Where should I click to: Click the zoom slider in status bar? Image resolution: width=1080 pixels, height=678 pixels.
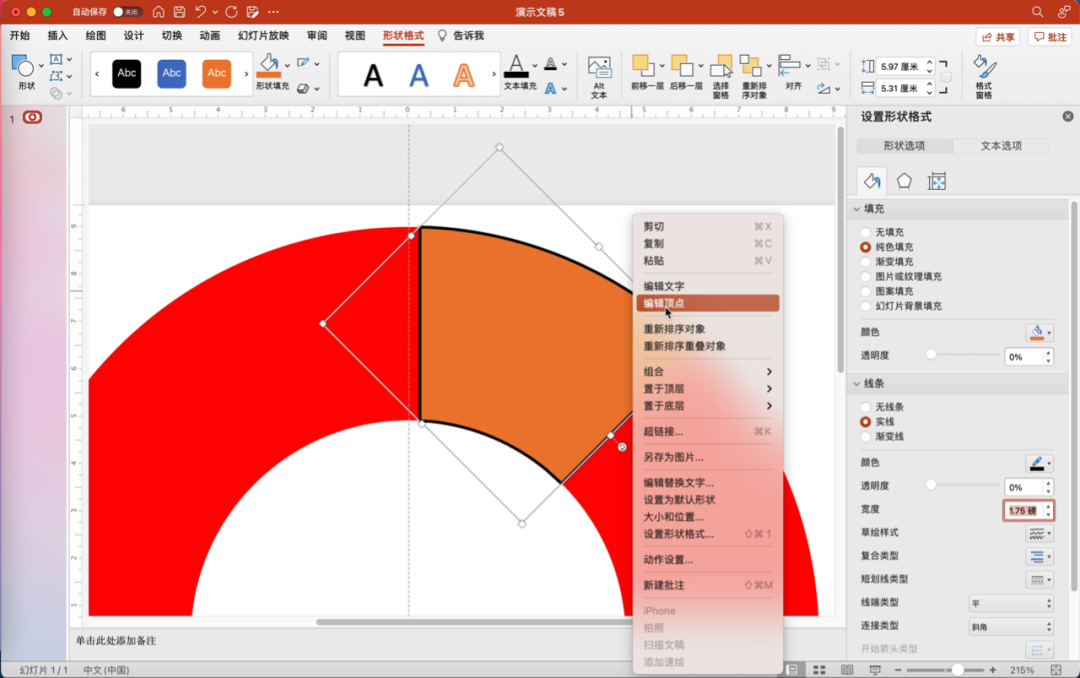[945, 670]
